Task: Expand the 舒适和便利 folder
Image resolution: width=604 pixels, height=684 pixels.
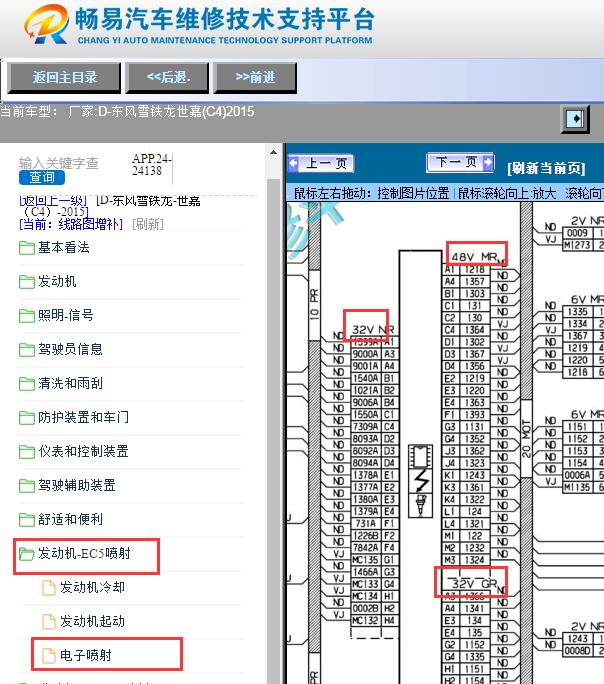Action: pyautogui.click(x=70, y=519)
